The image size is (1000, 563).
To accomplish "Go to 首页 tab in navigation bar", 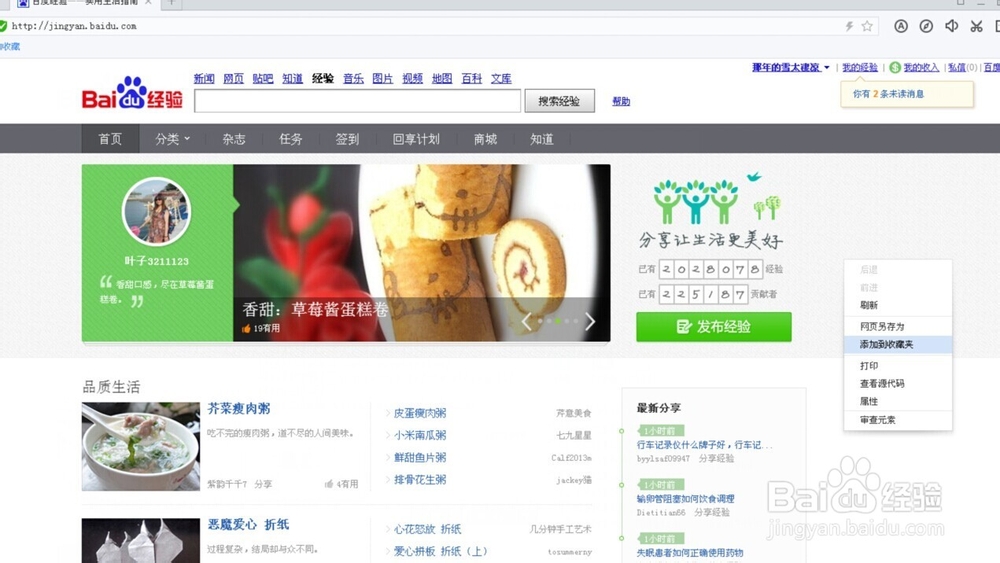I will [110, 139].
